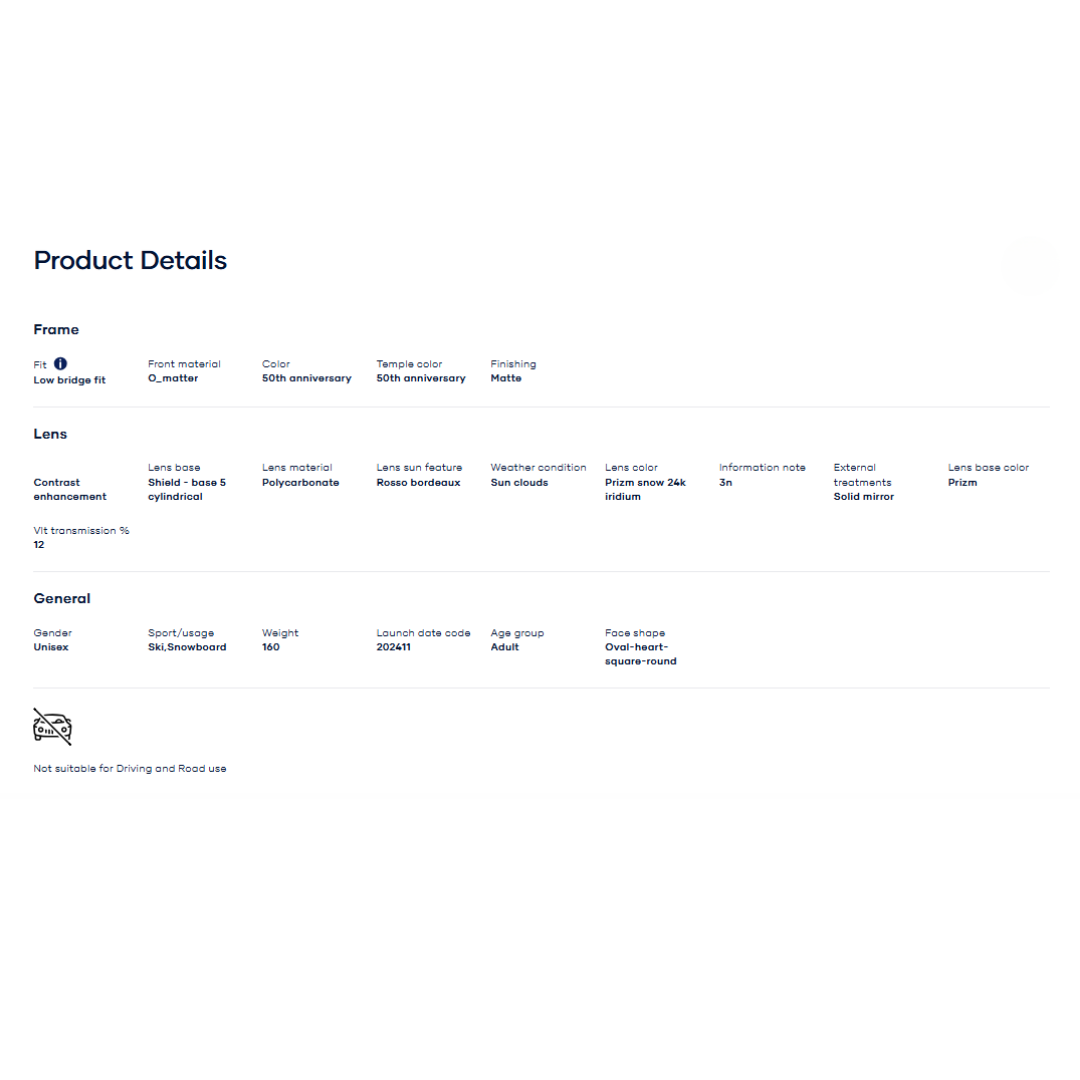Click the Launch date code 202411

[393, 647]
